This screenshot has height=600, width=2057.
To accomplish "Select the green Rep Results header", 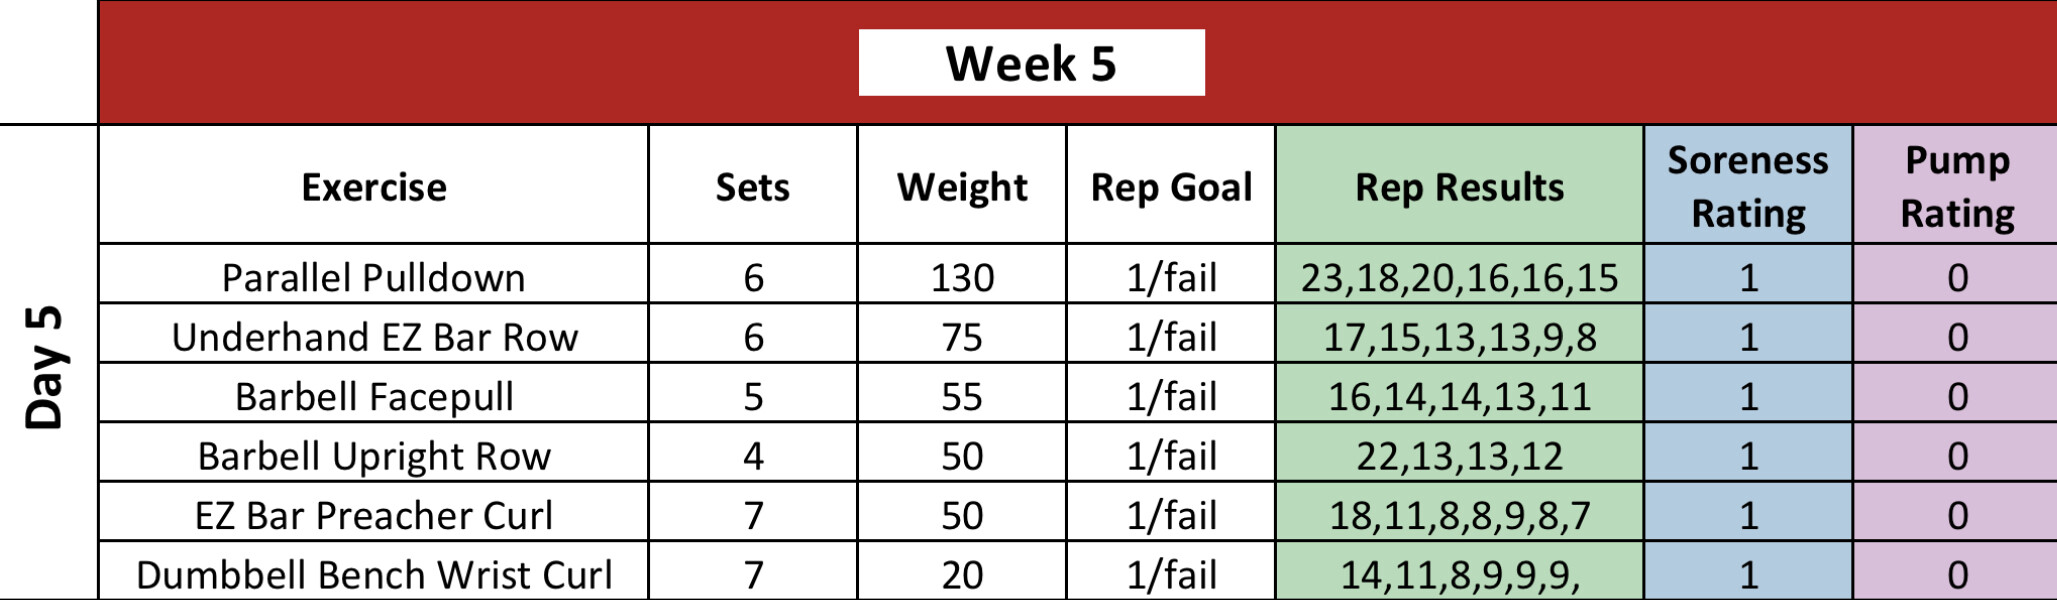I will (x=1459, y=187).
